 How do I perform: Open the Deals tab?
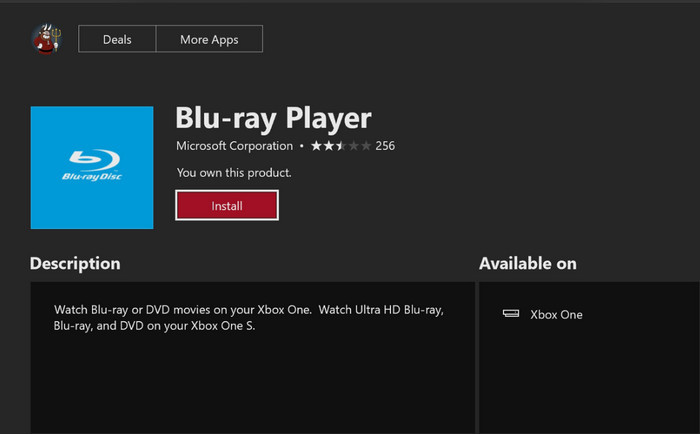click(117, 39)
